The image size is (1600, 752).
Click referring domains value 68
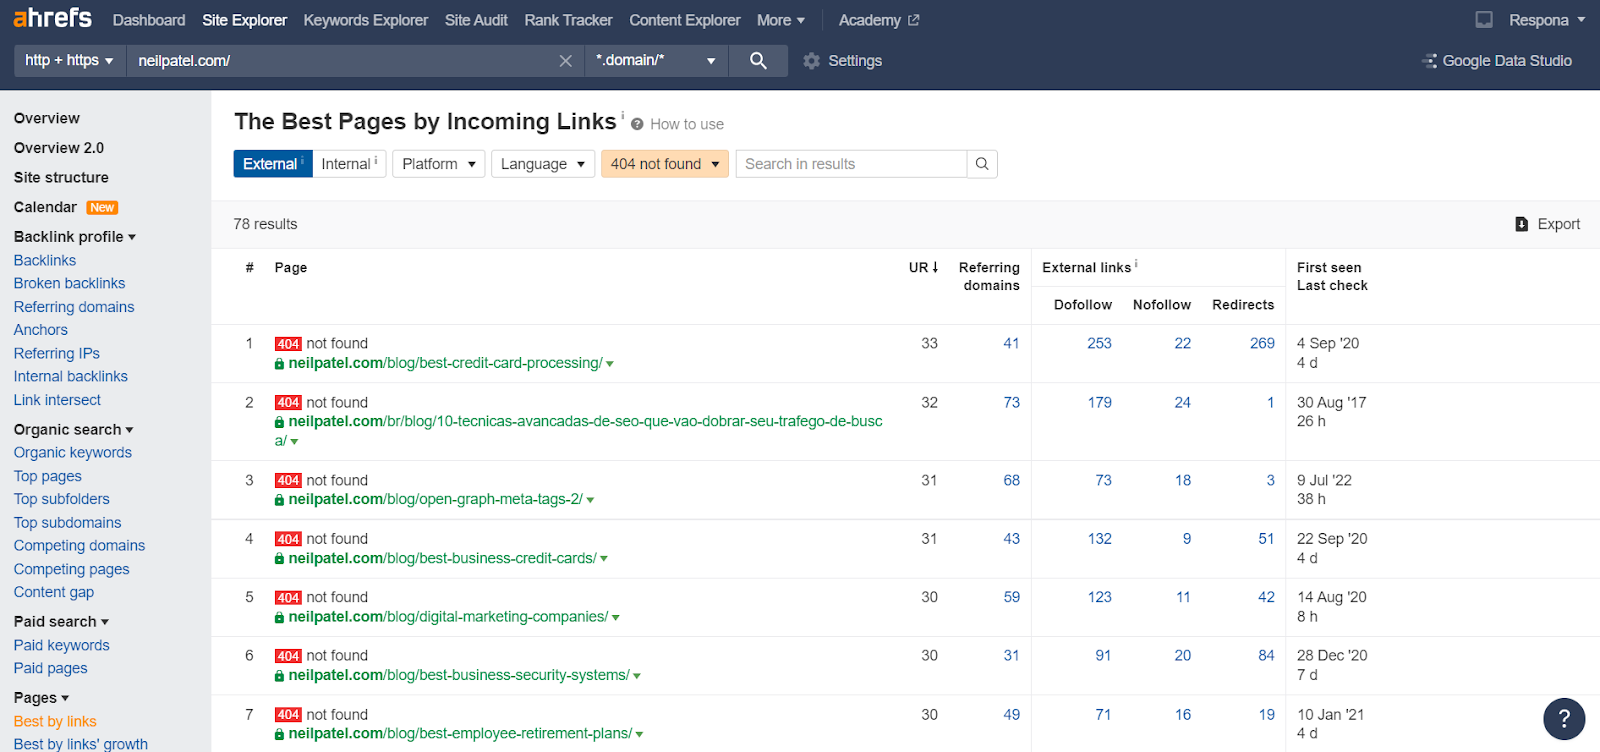[x=1011, y=480]
